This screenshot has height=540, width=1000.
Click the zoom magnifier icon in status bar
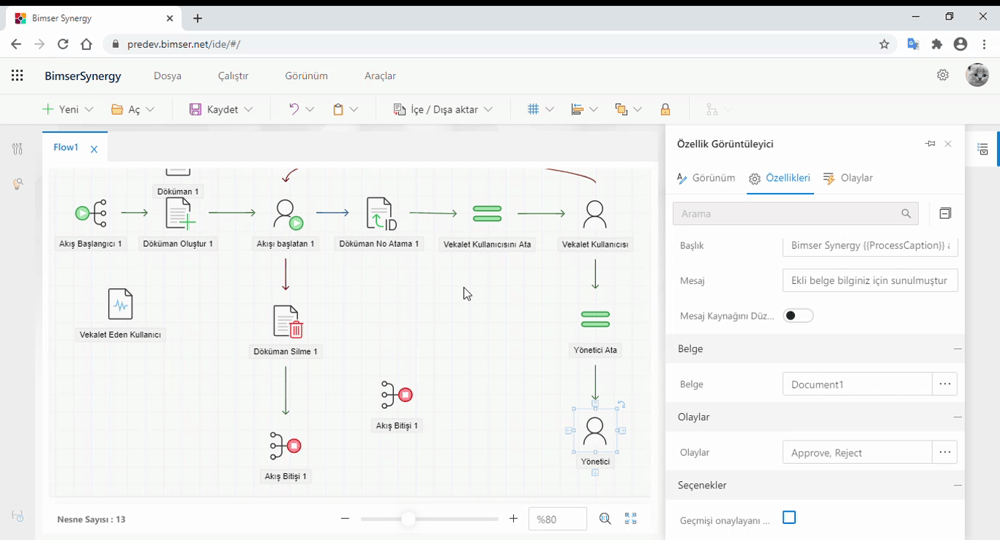605,519
